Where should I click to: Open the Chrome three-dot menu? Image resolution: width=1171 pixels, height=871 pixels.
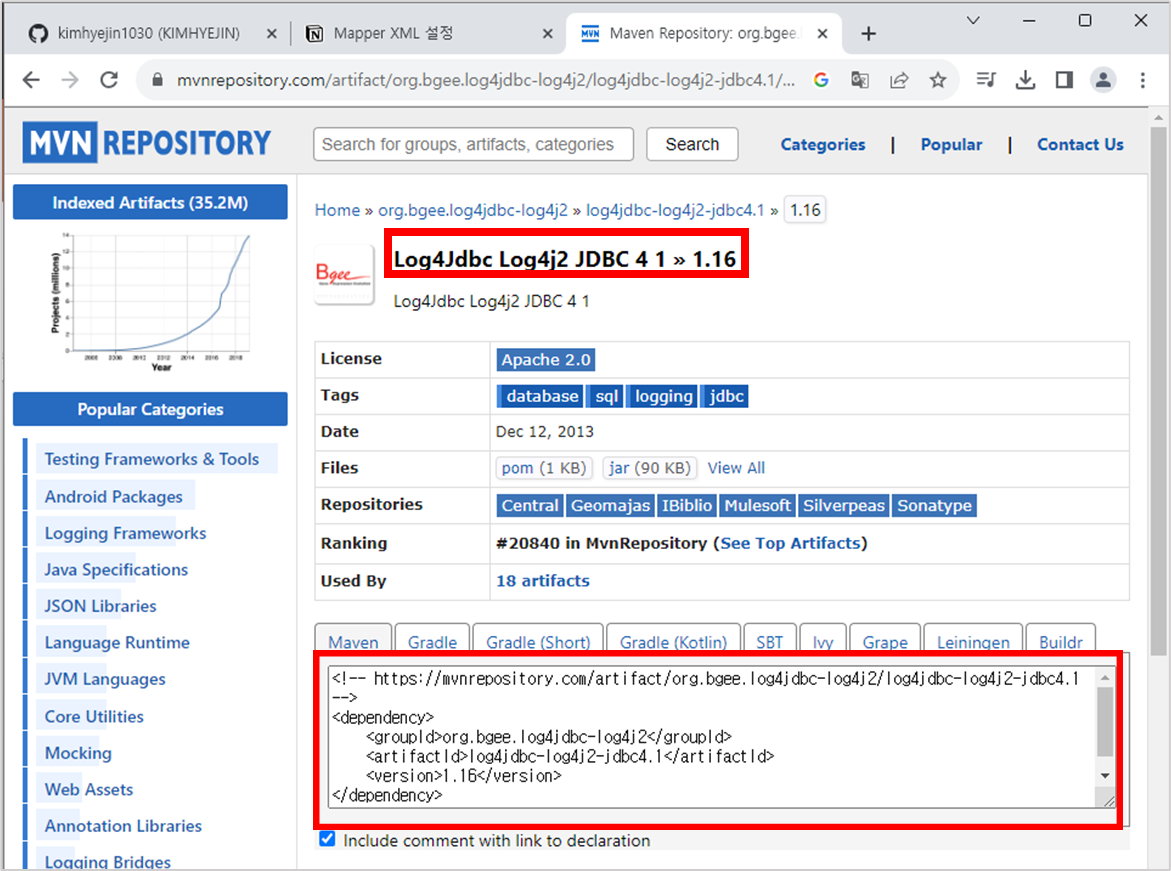tap(1143, 80)
